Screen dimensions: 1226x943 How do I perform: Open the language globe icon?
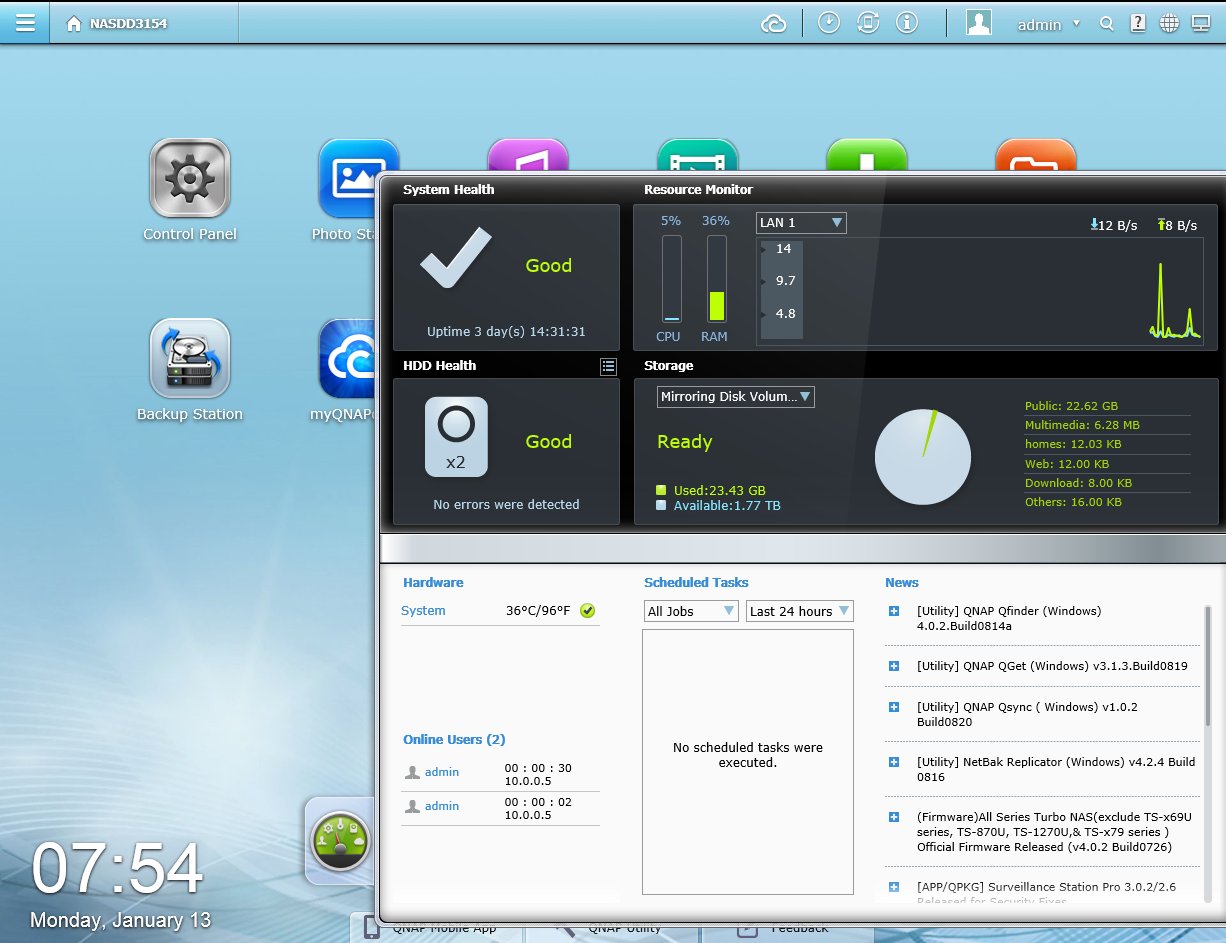[1169, 23]
